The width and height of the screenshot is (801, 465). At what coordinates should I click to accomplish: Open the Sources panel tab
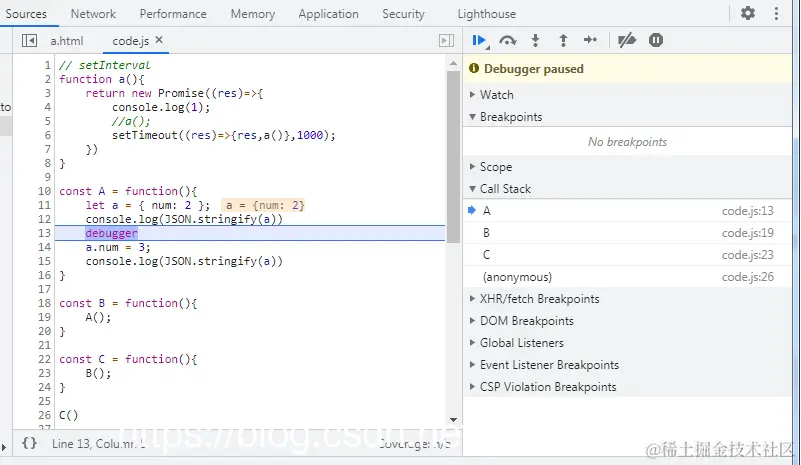pyautogui.click(x=26, y=14)
